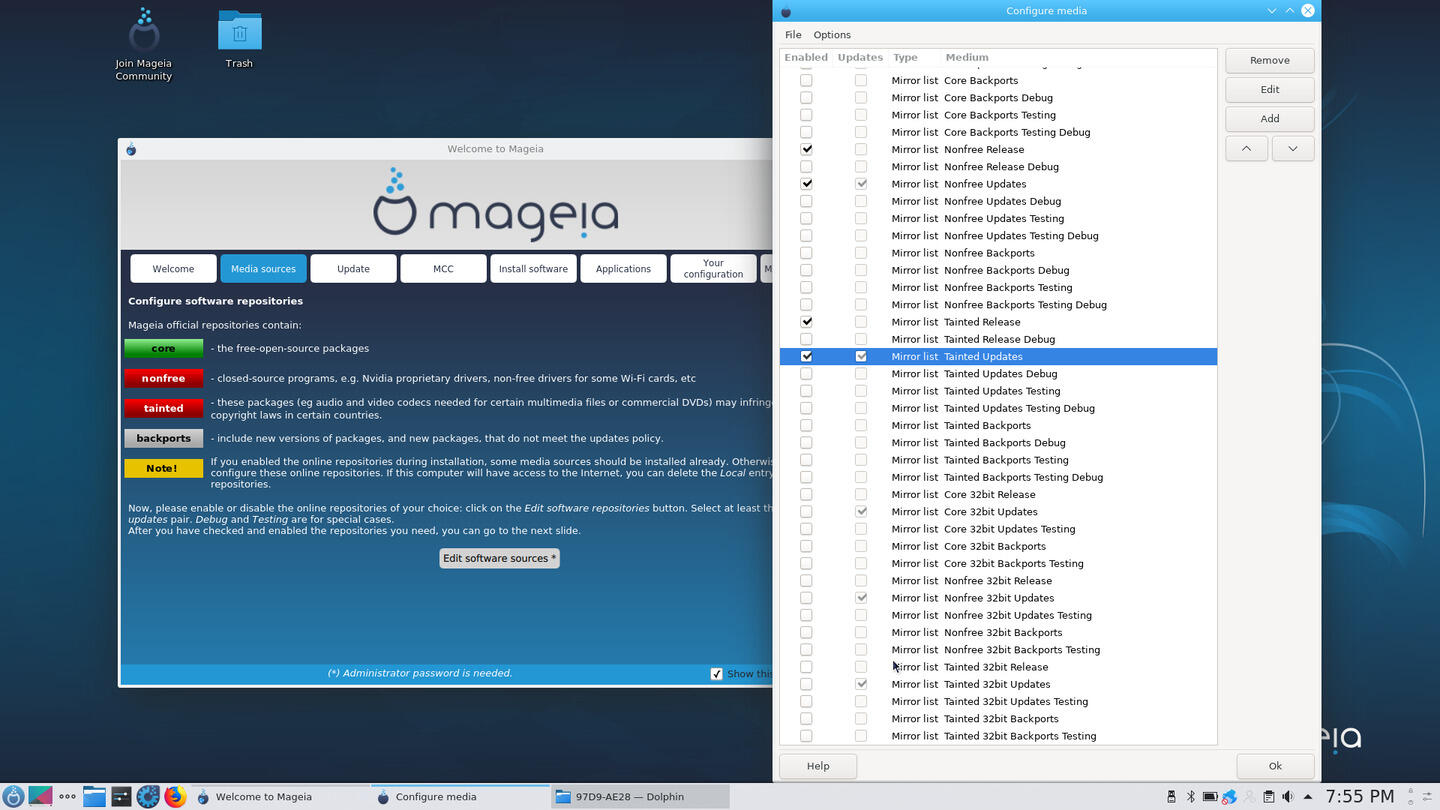Disable the Nonfree Updates medium

pyautogui.click(x=806, y=184)
